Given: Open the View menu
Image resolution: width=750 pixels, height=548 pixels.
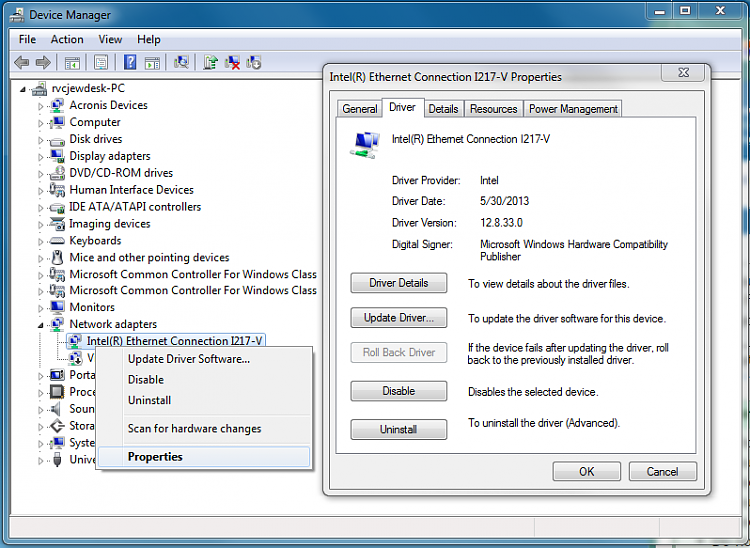Looking at the screenshot, I should 110,40.
